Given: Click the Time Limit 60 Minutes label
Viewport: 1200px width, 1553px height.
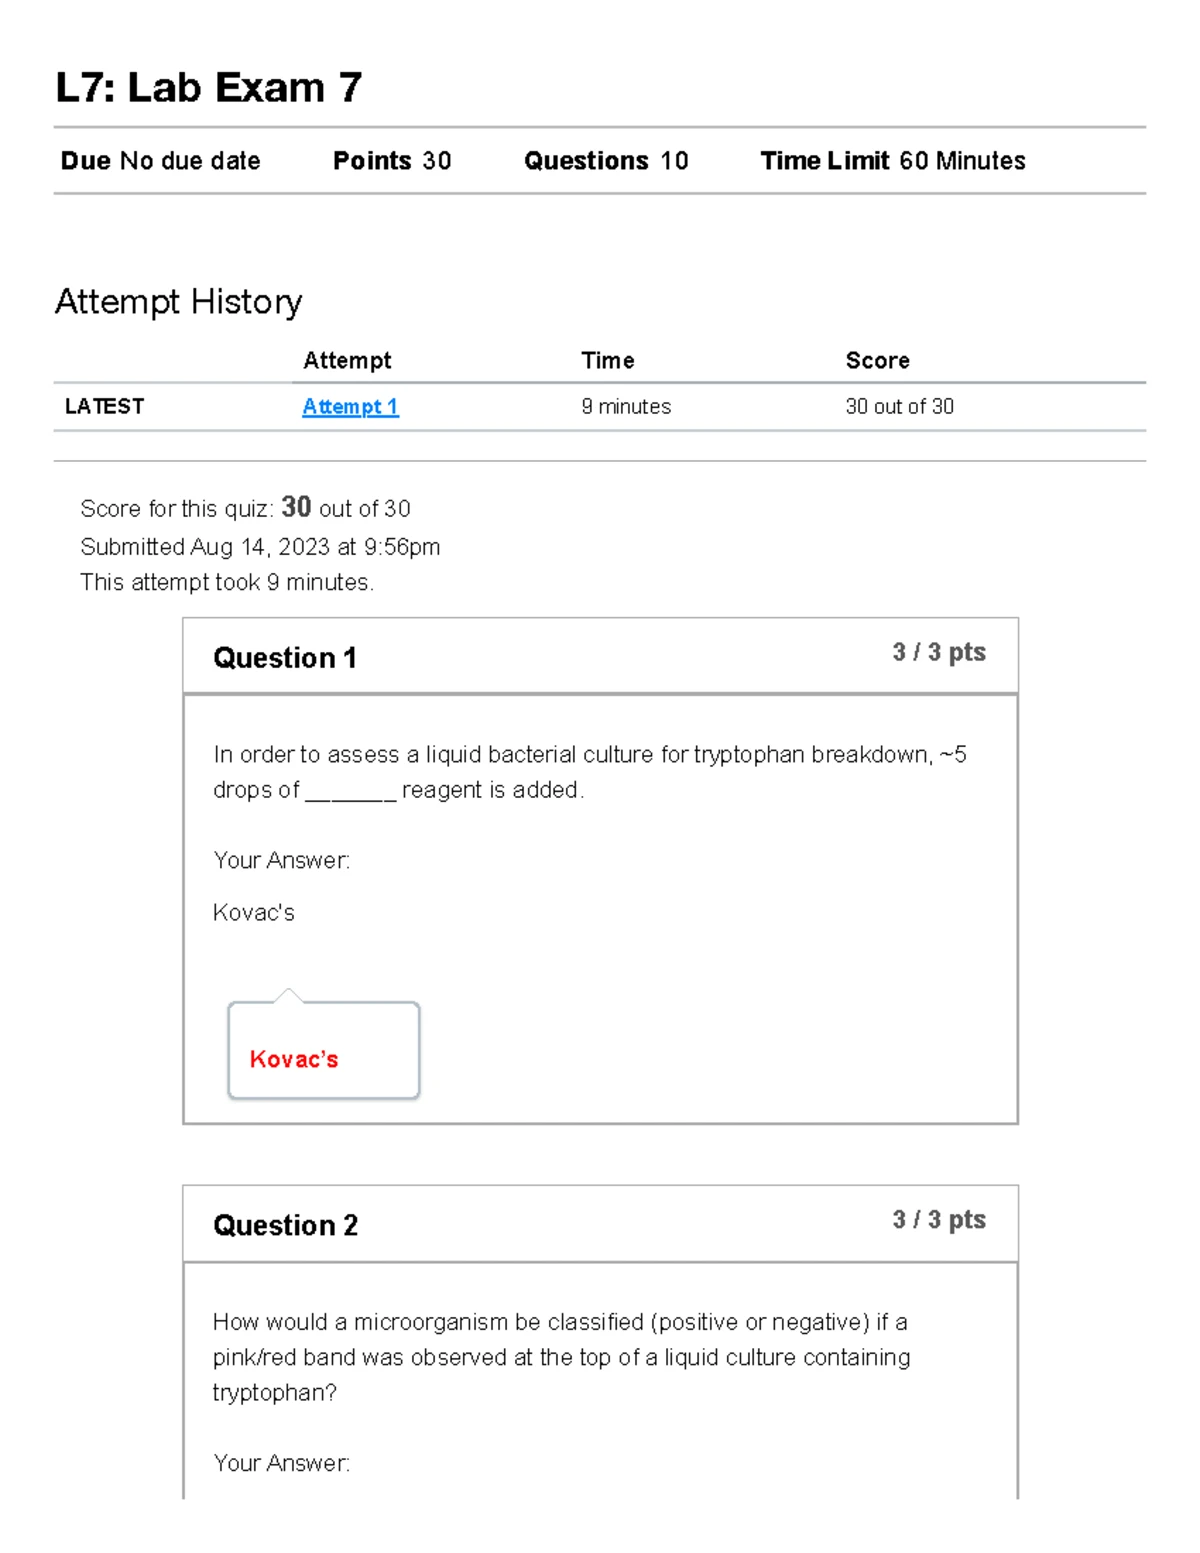Looking at the screenshot, I should (x=892, y=161).
